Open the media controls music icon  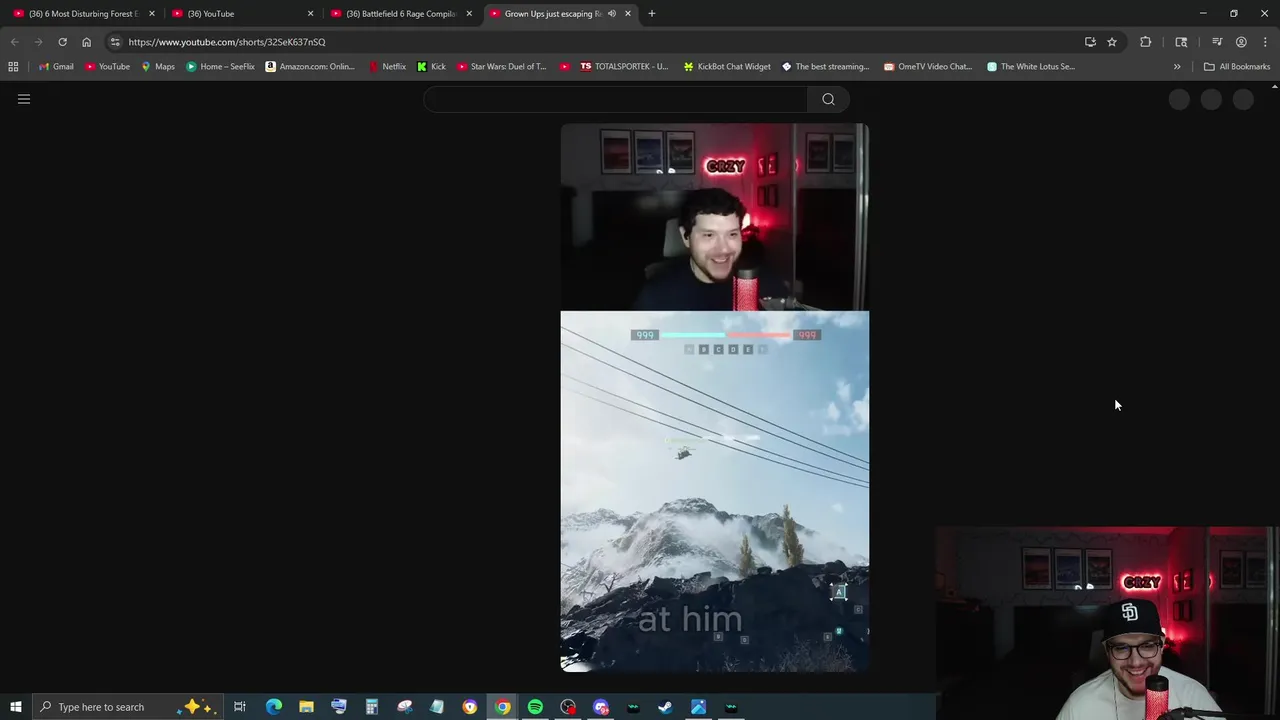(1217, 42)
